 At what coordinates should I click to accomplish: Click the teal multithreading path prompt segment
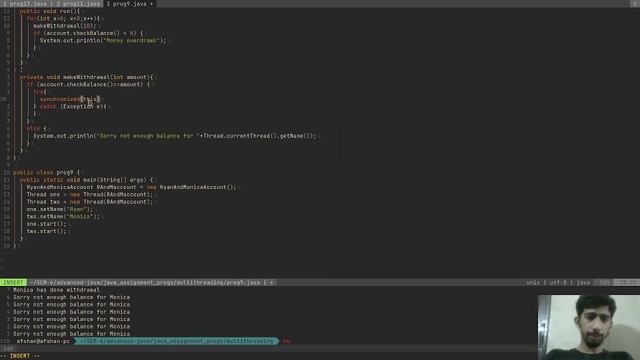176,341
